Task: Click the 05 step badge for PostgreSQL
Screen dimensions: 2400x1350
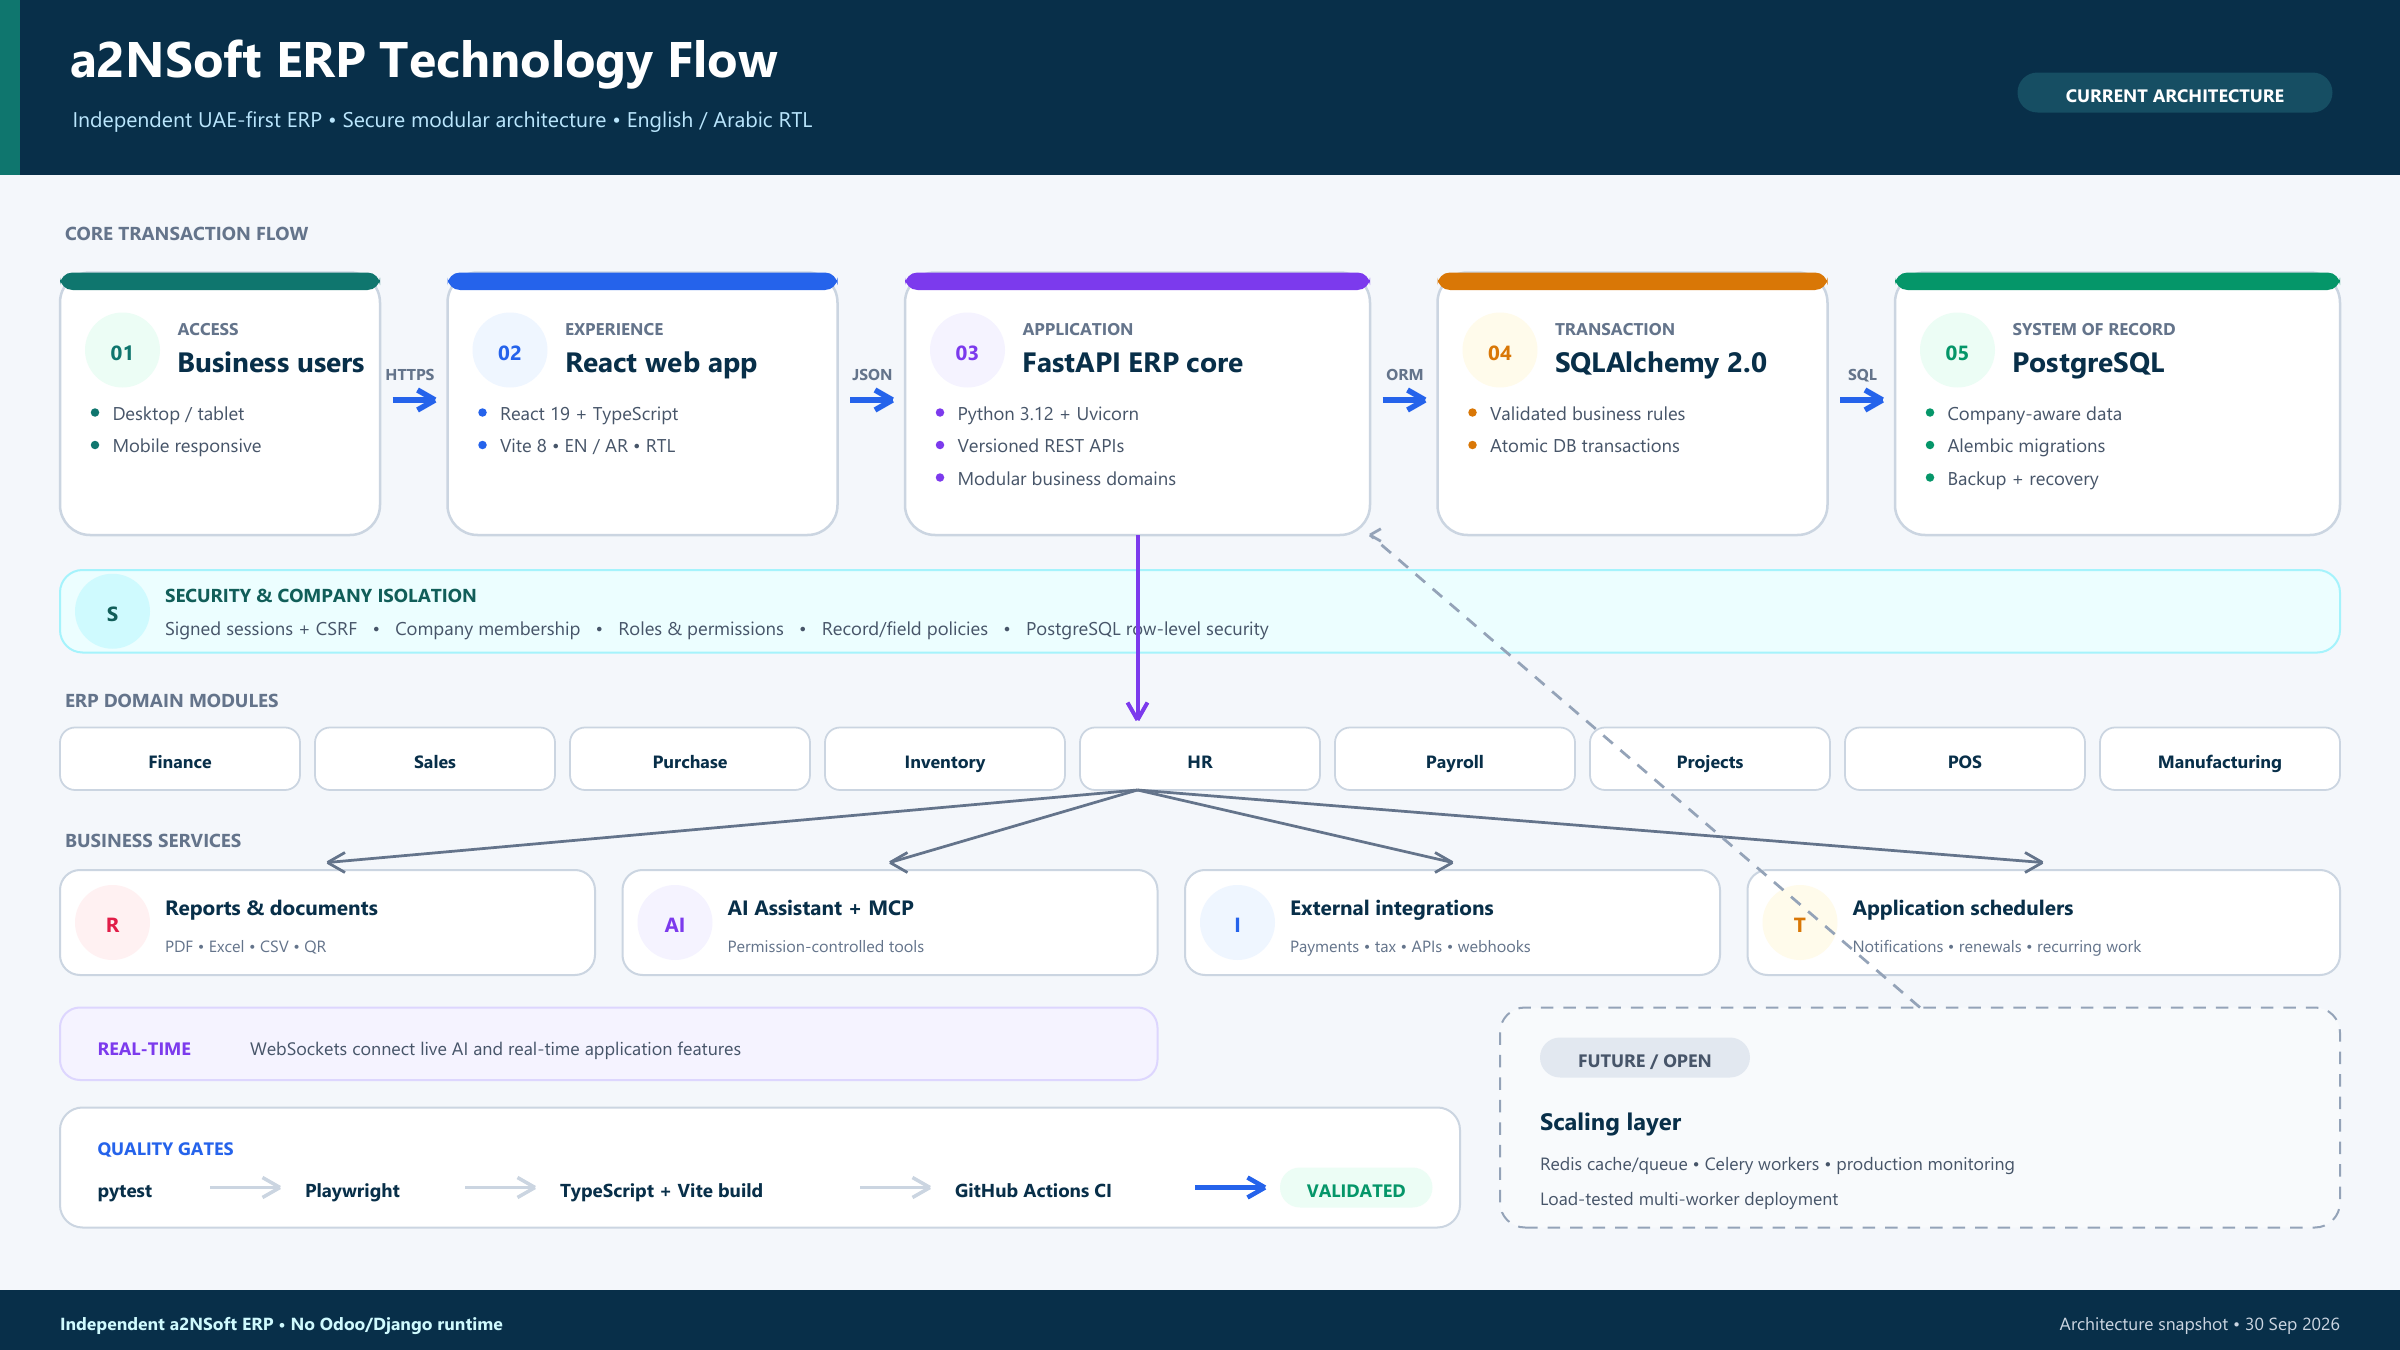Action: 1957,352
